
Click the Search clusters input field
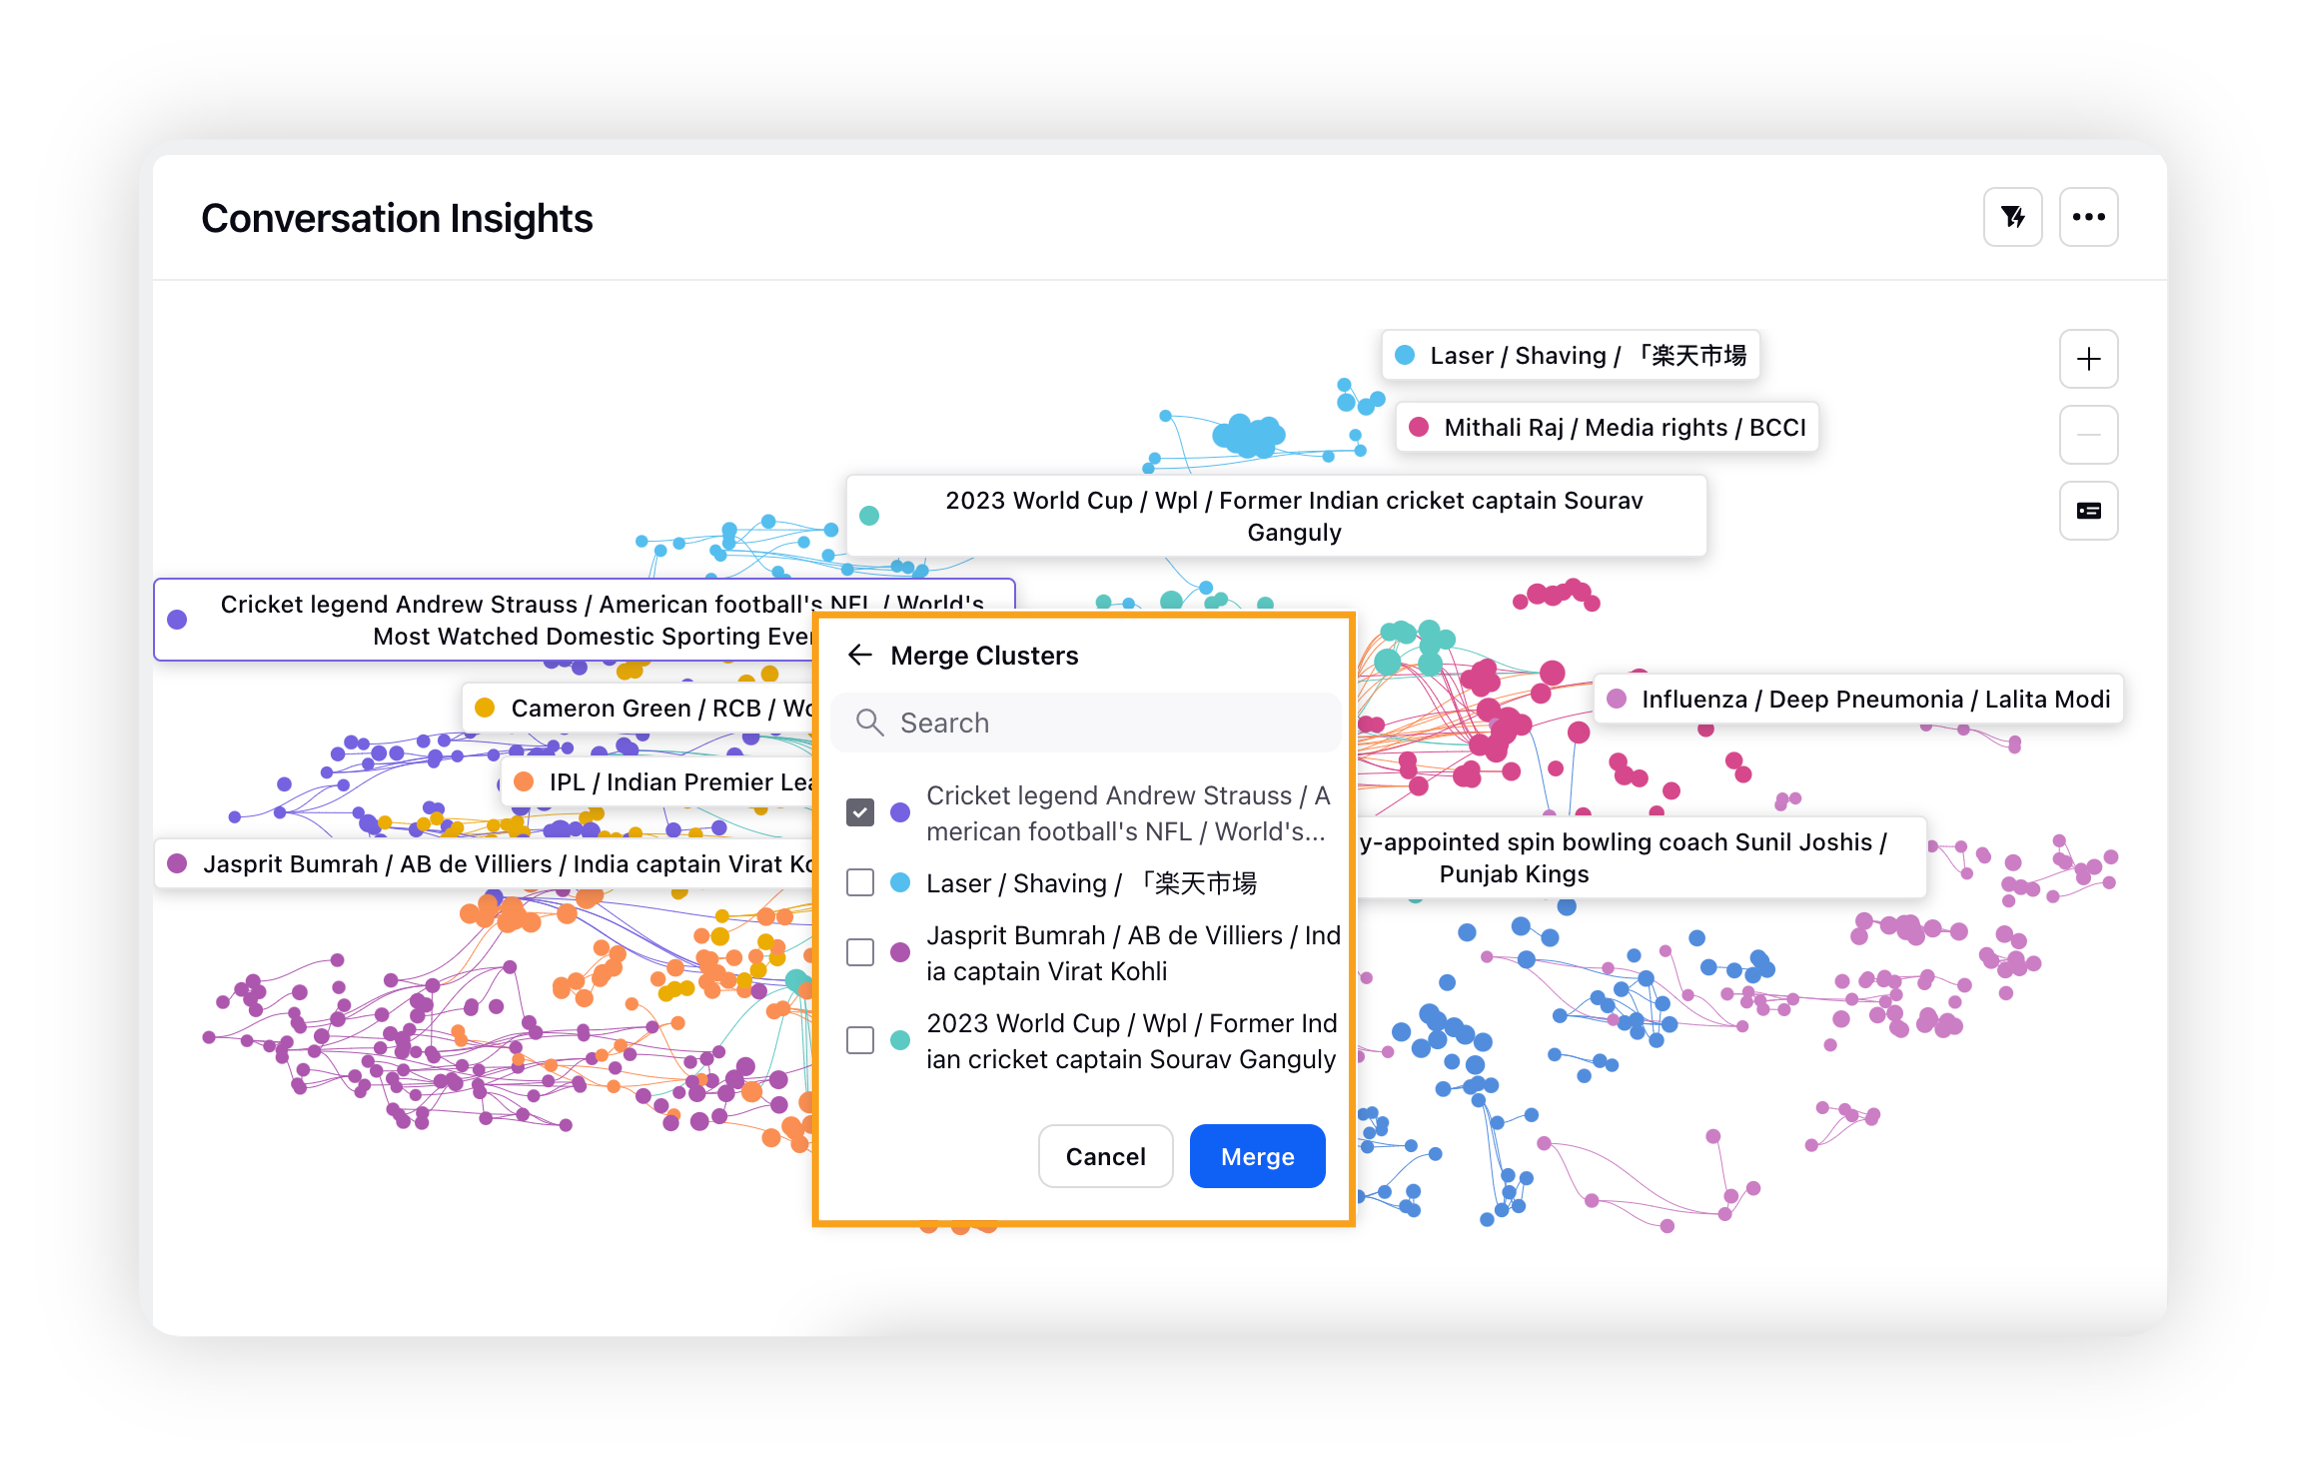[1100, 723]
